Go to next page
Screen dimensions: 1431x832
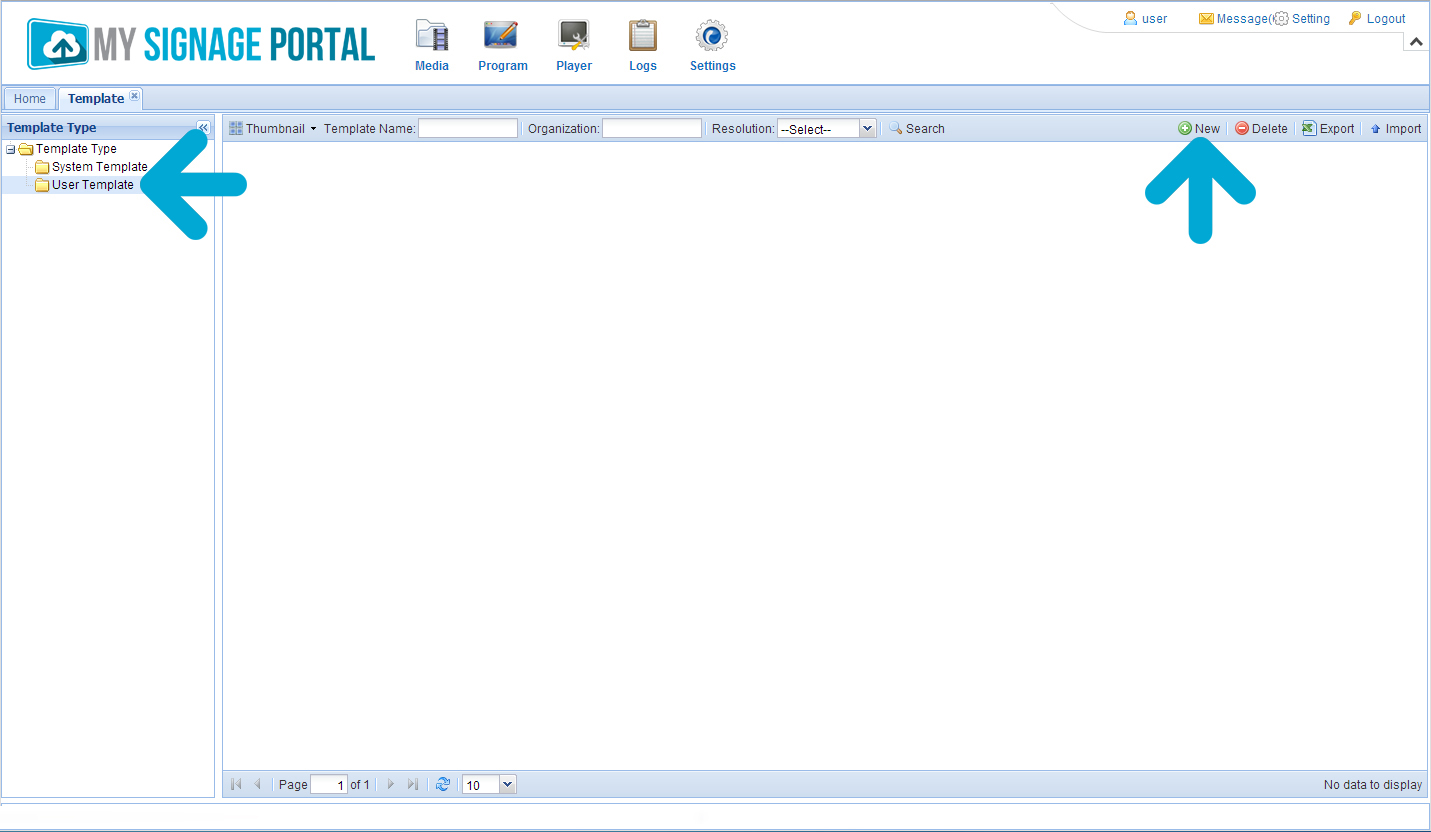point(391,785)
